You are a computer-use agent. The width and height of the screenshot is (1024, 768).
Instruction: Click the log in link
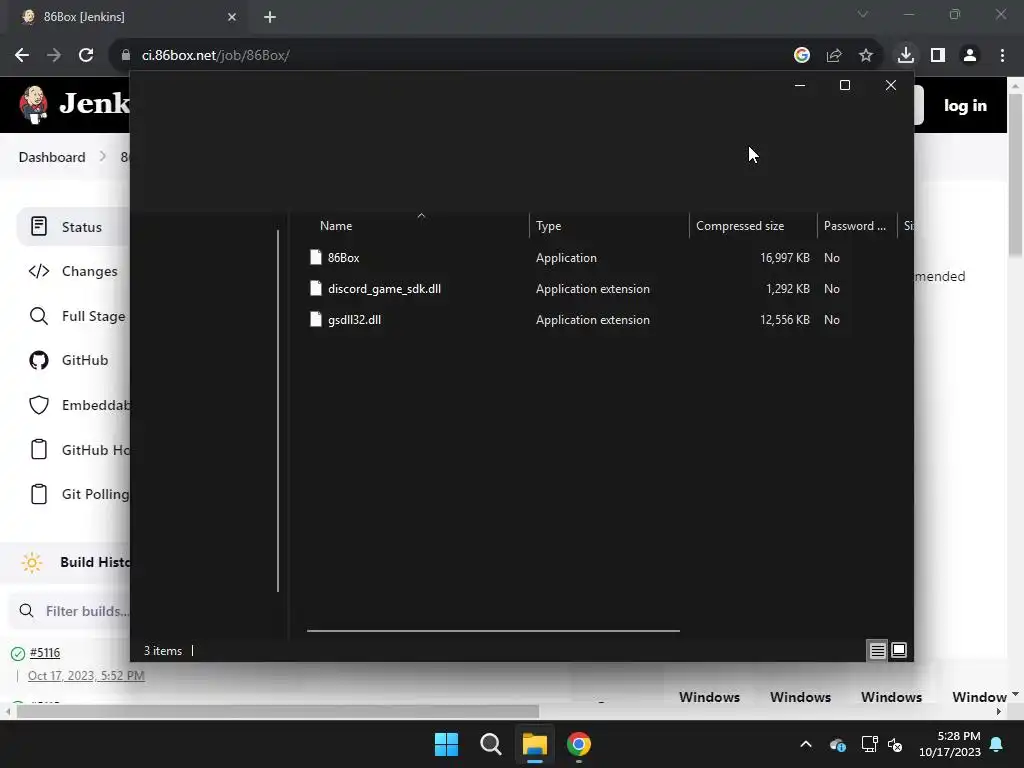(965, 106)
